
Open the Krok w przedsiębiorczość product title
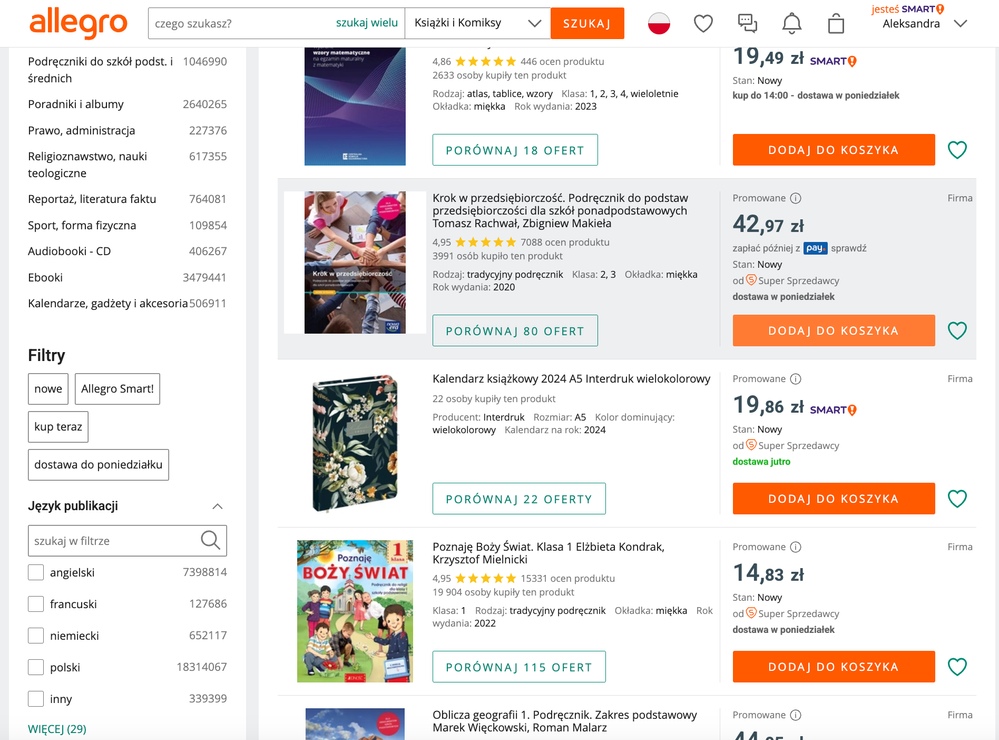click(560, 211)
